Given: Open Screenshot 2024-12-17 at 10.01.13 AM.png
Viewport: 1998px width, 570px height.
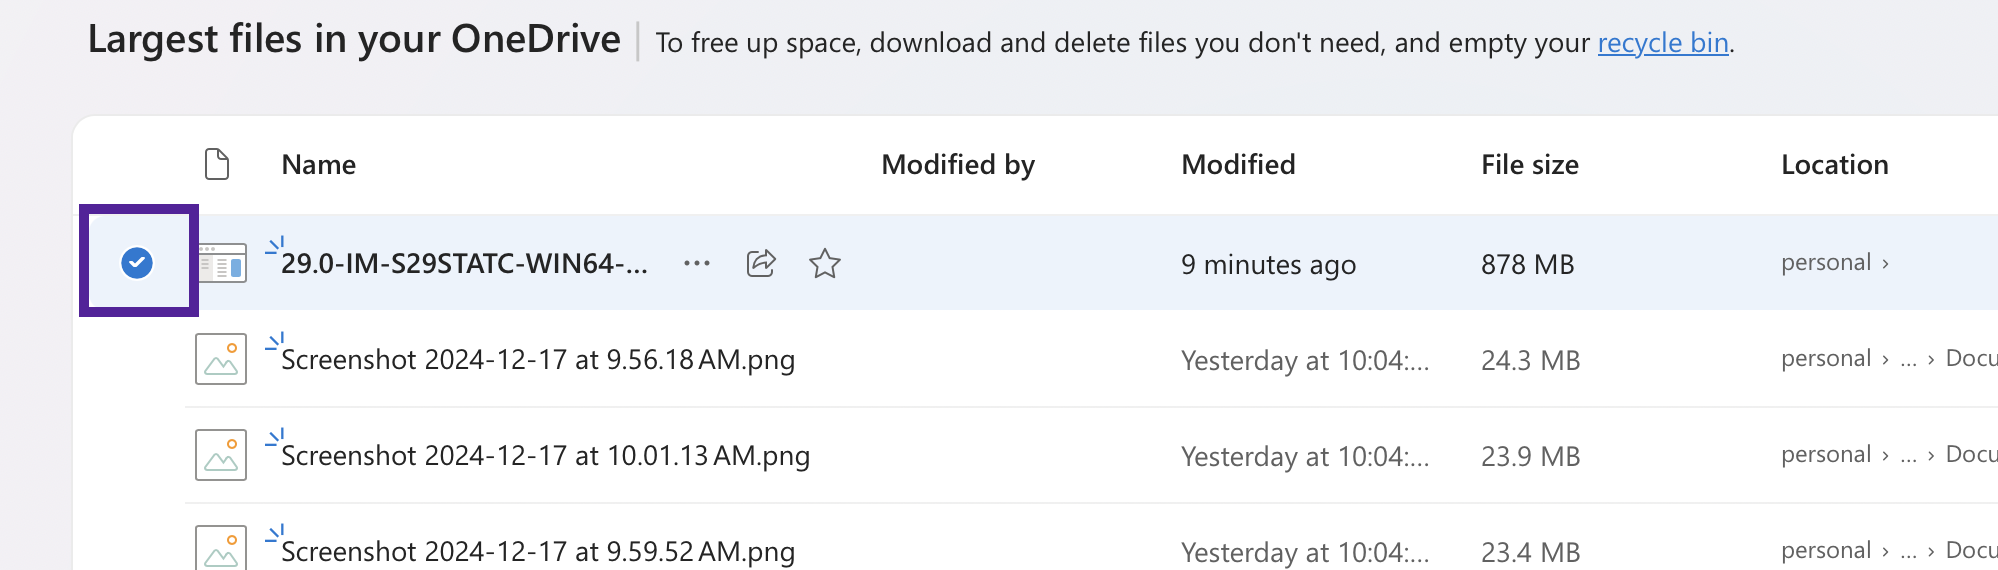Looking at the screenshot, I should 545,456.
